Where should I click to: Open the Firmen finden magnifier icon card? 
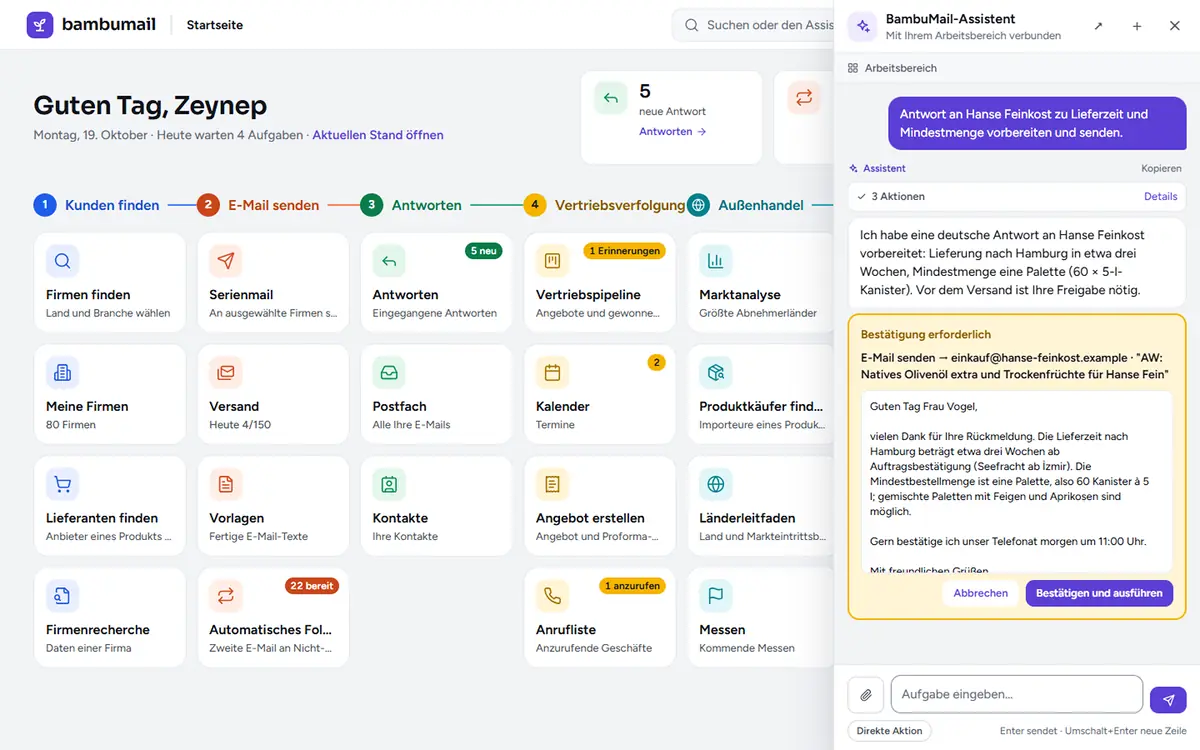pos(110,283)
